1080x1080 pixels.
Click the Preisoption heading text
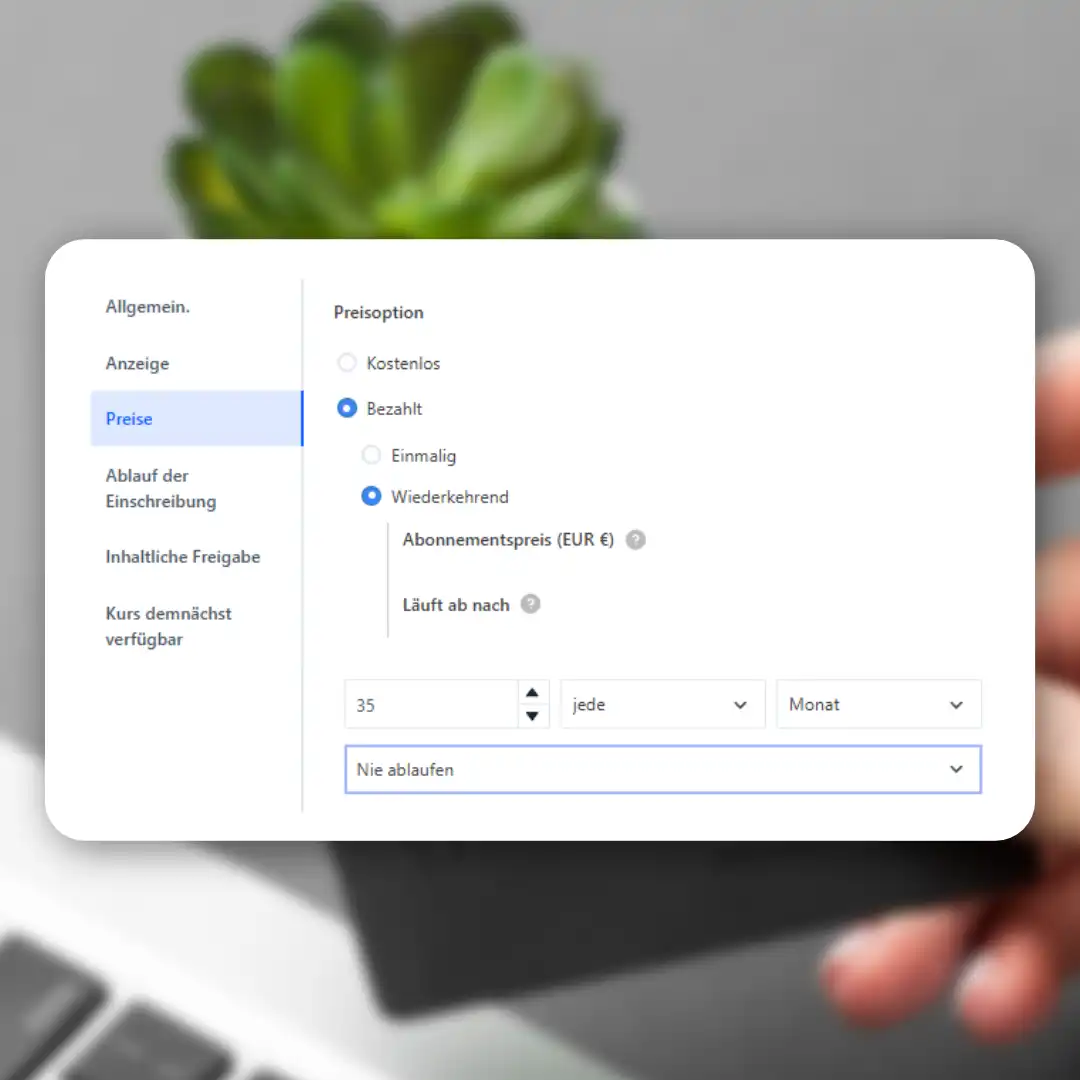tap(378, 312)
